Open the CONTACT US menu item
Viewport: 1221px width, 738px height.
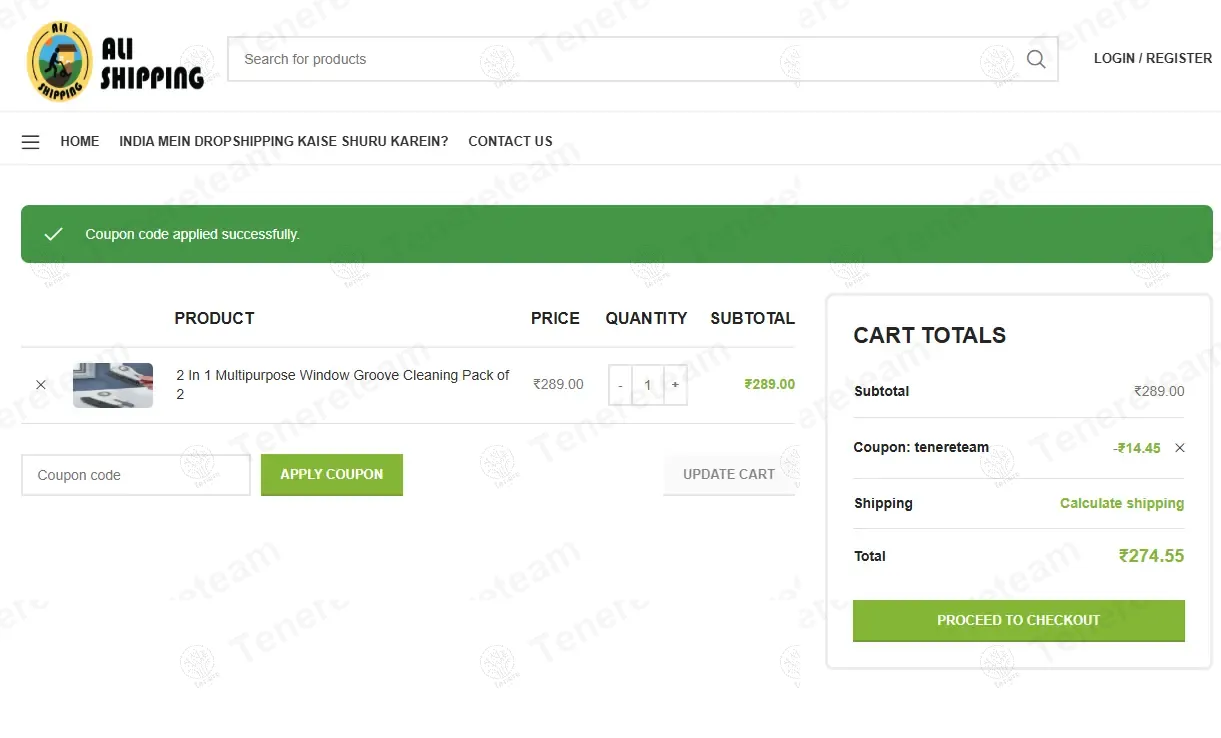coord(510,141)
